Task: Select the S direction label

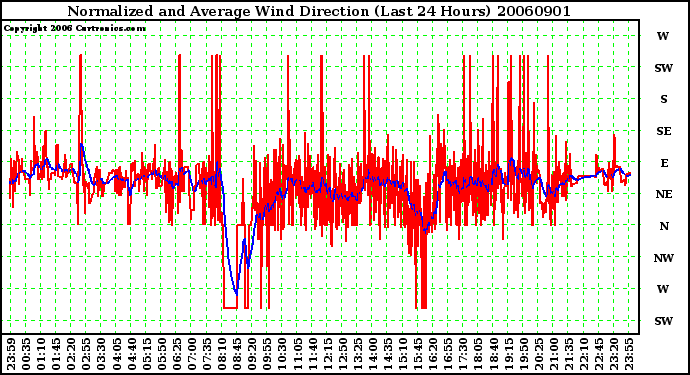Action: coord(664,99)
